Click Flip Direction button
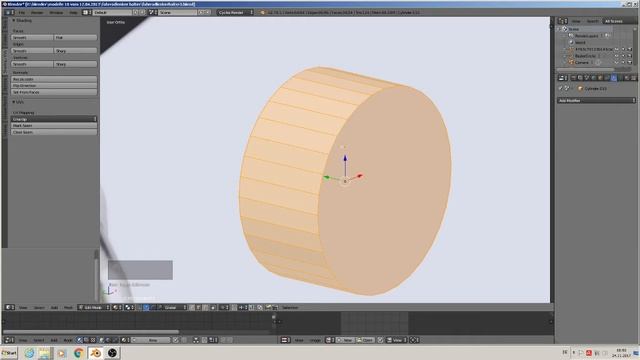 (x=54, y=86)
